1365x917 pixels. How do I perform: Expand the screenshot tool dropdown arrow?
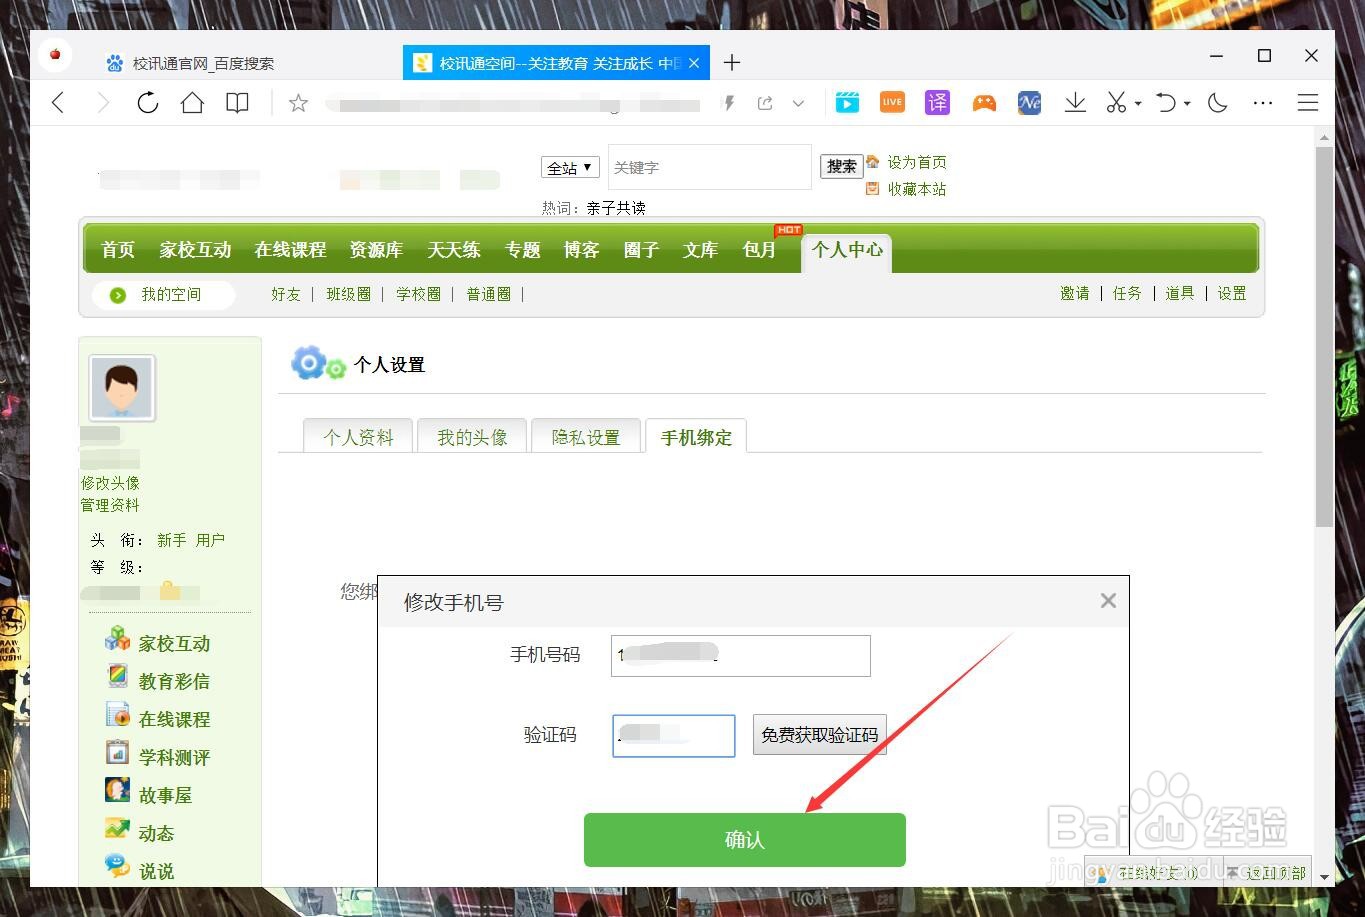tap(1138, 103)
